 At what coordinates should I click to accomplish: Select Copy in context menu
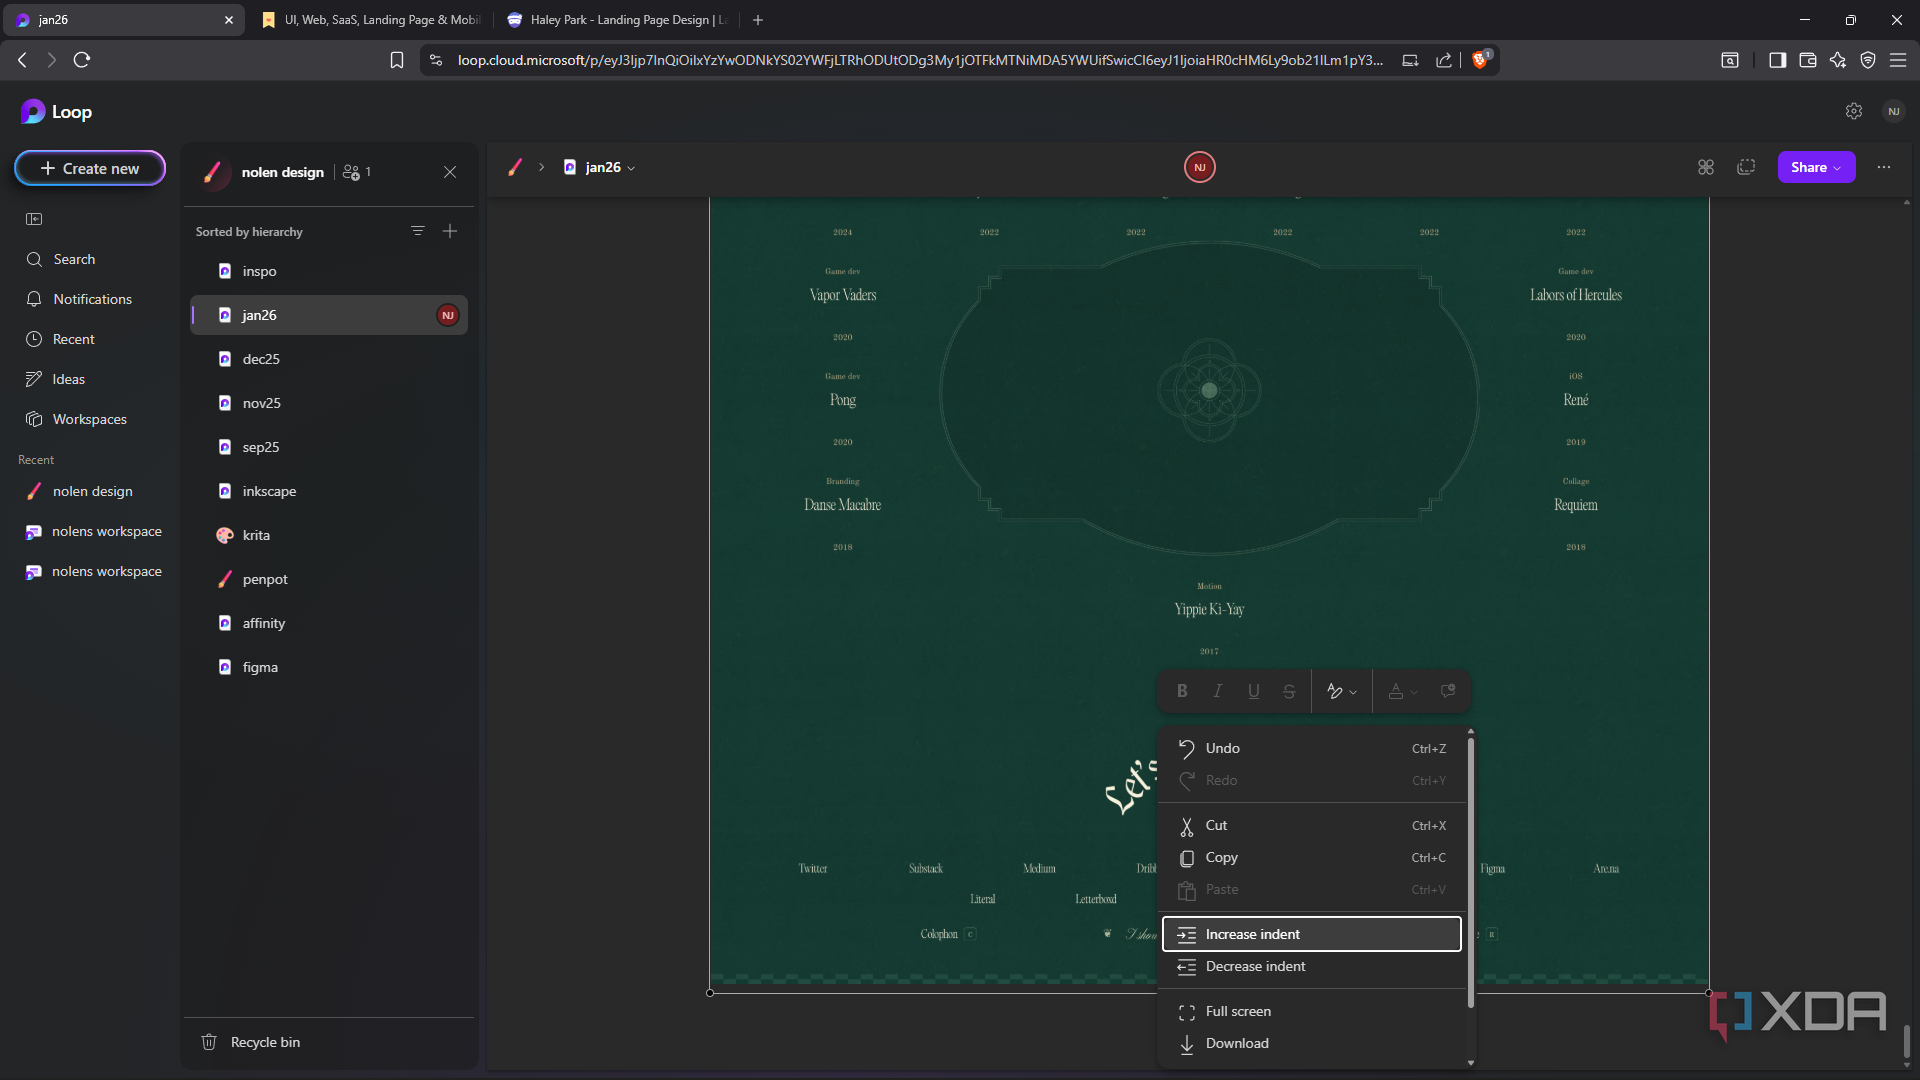[x=1312, y=857]
